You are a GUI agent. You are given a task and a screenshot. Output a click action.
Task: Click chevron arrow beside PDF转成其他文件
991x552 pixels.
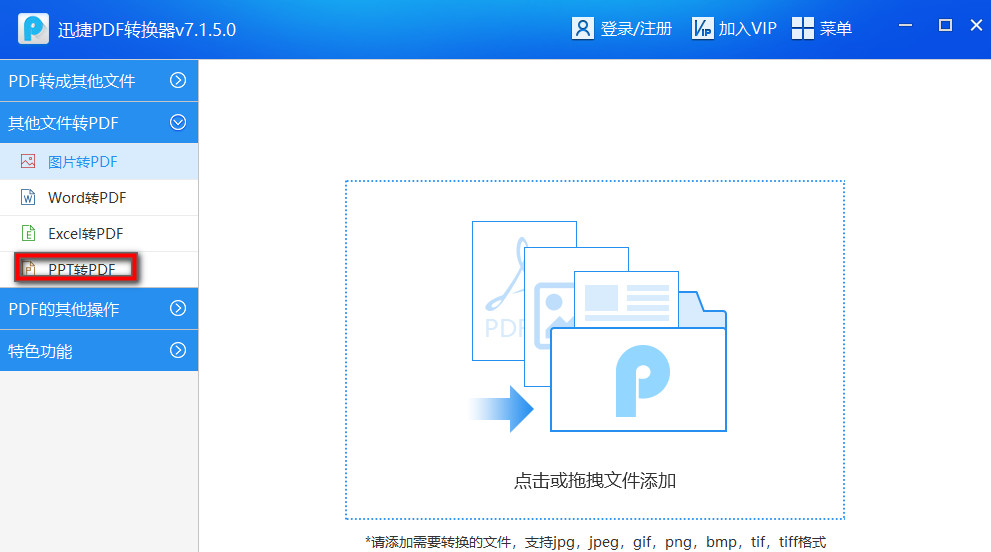178,80
